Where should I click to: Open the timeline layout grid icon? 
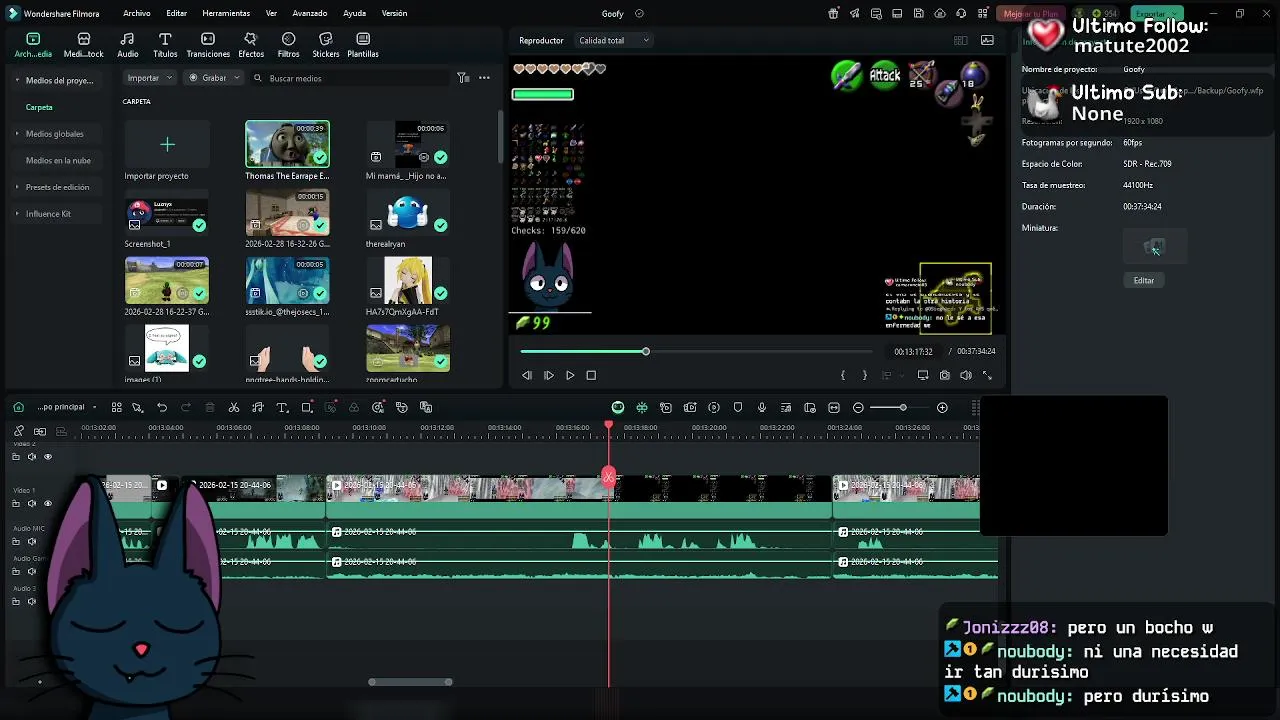click(x=117, y=407)
